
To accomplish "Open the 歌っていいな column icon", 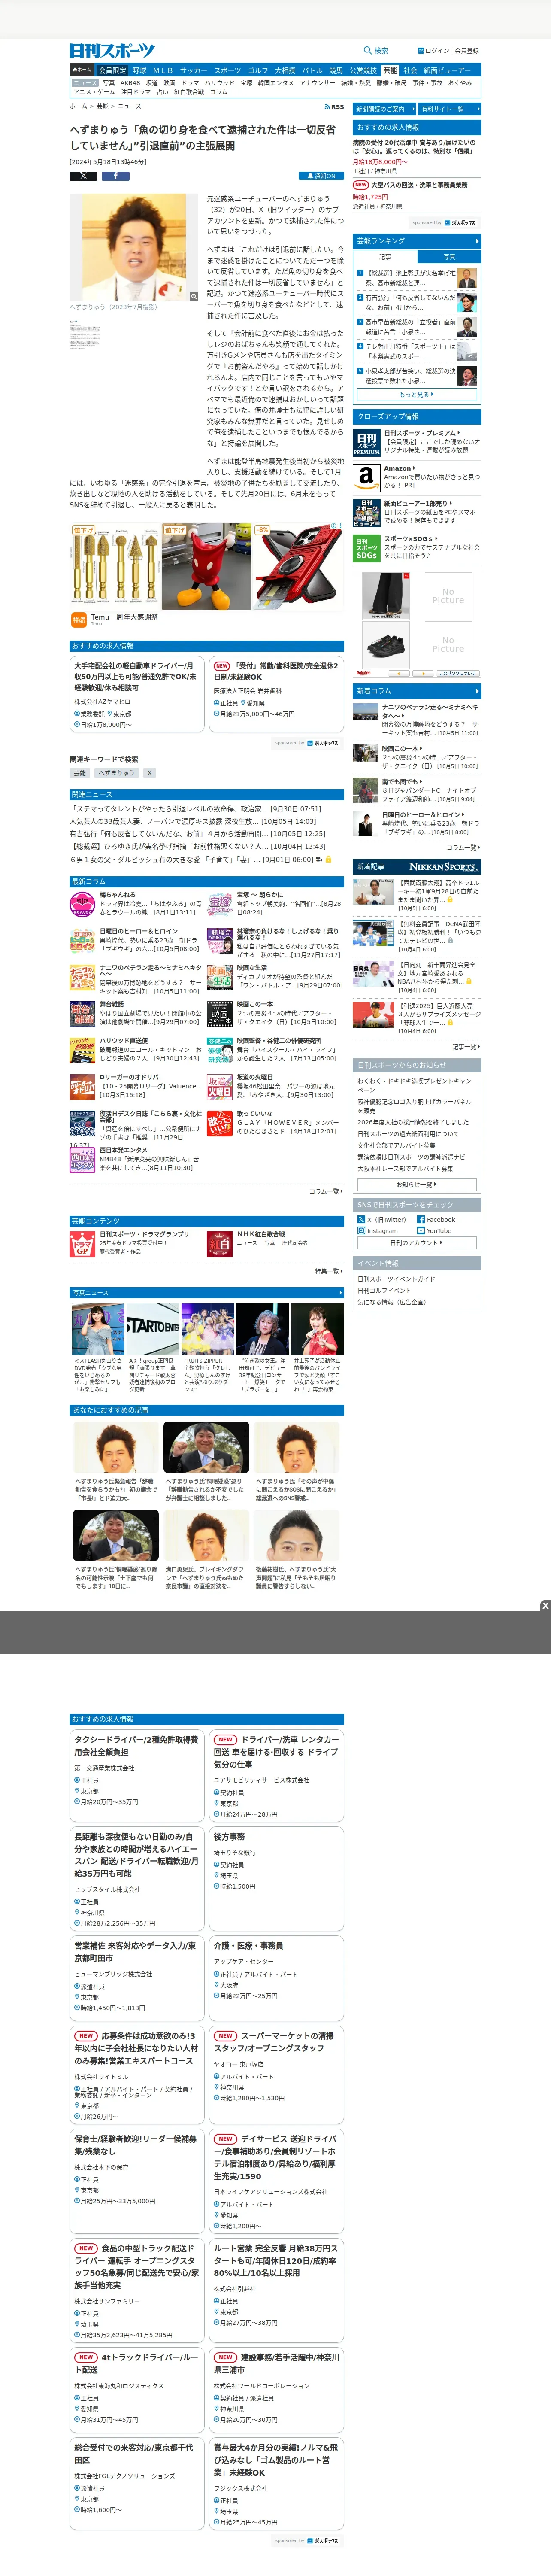I will click(220, 1124).
